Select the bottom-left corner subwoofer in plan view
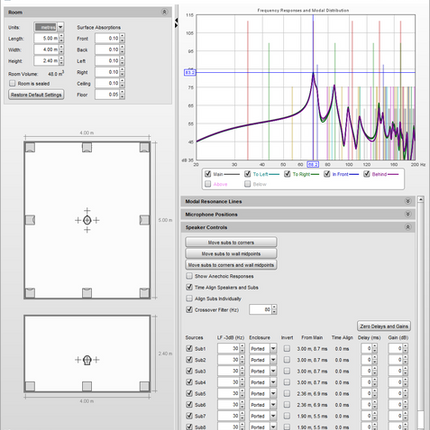 point(30,293)
